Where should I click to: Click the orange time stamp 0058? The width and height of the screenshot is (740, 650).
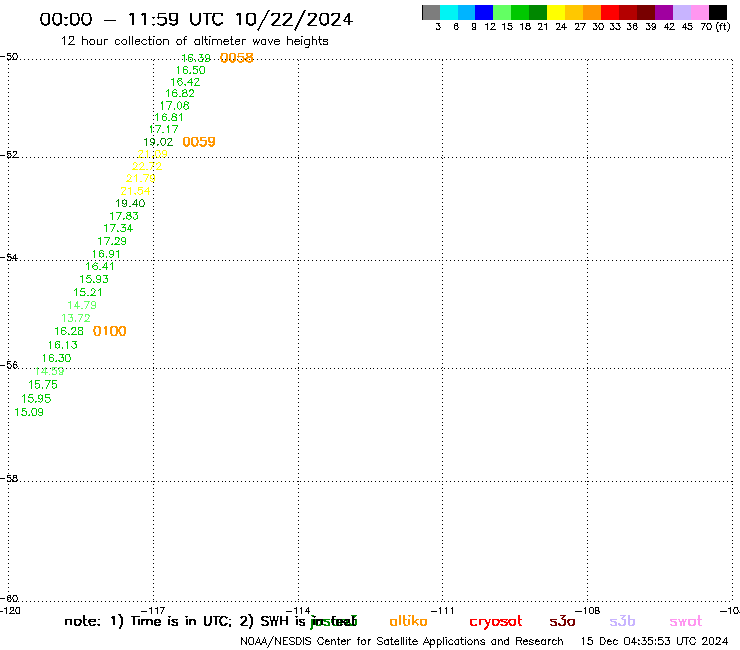pos(237,58)
